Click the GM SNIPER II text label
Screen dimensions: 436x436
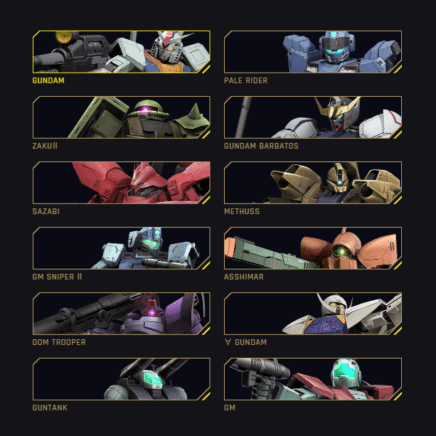click(x=57, y=277)
